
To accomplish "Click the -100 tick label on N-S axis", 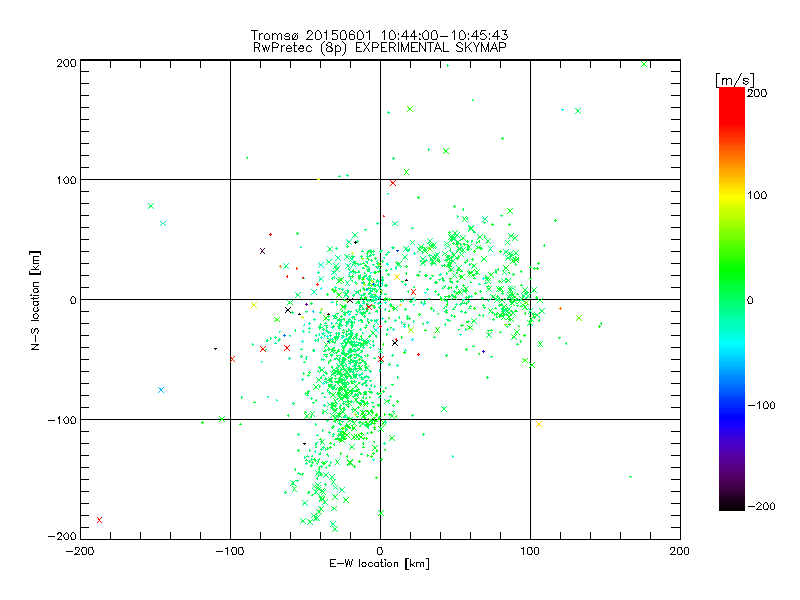I will 62,420.
